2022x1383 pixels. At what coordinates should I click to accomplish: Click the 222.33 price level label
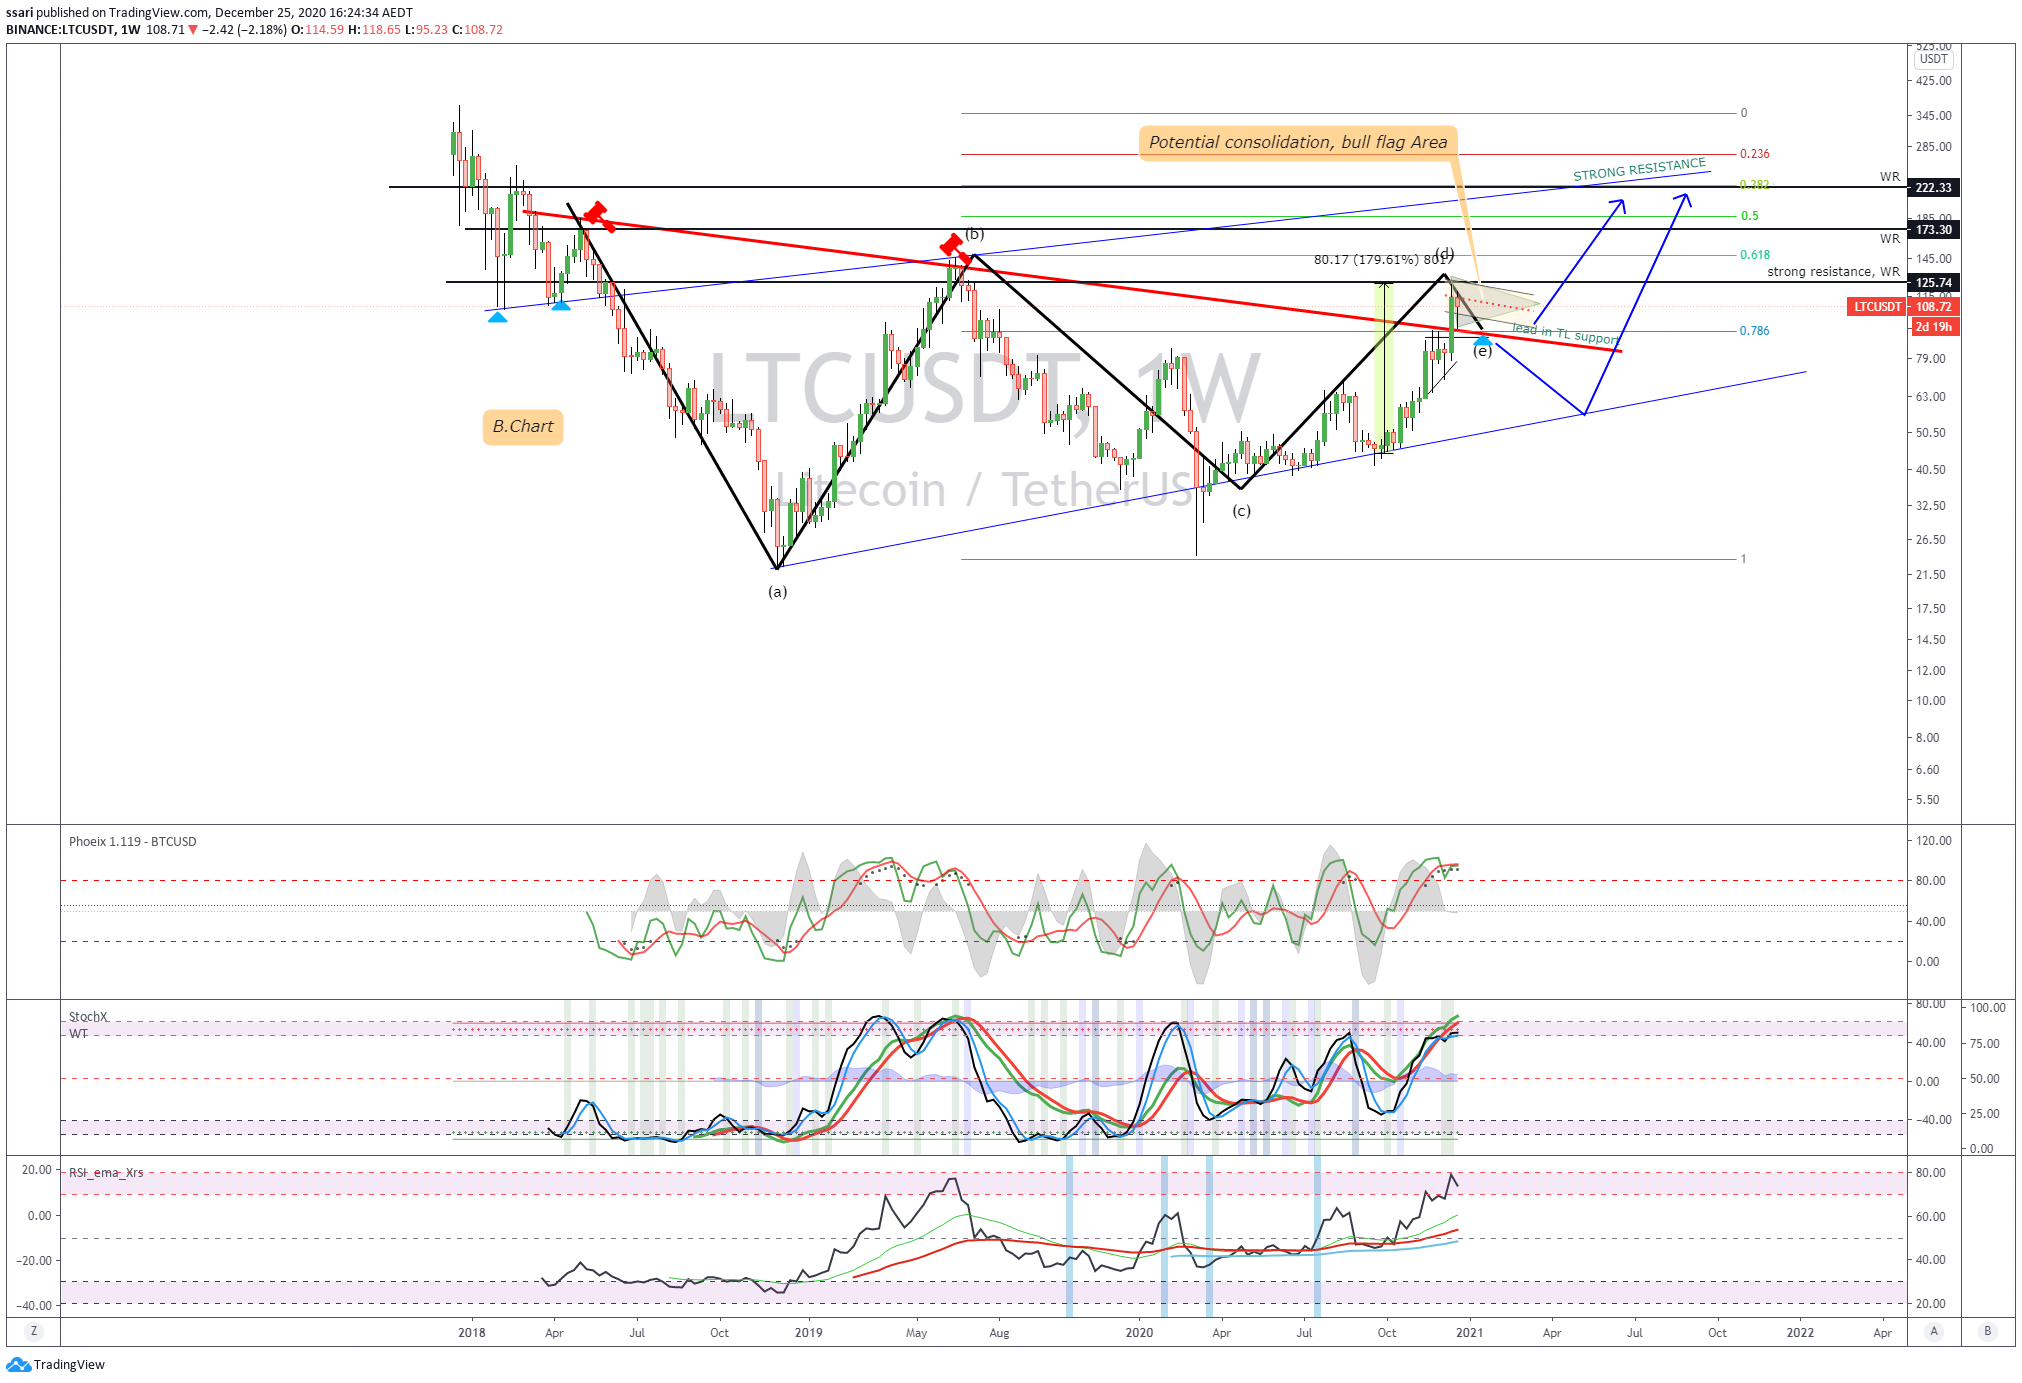1933,188
